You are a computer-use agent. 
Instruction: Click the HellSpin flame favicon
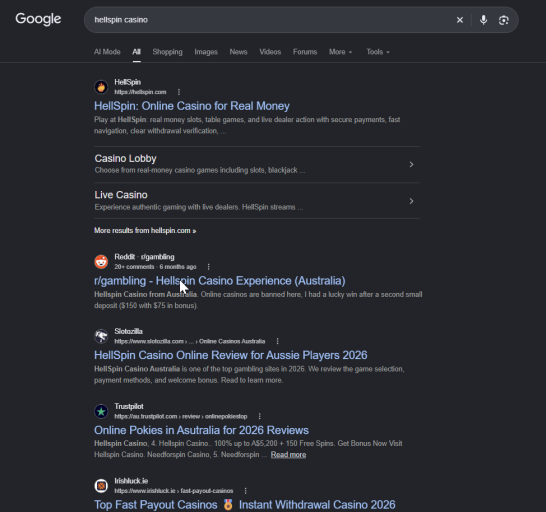coord(101,87)
